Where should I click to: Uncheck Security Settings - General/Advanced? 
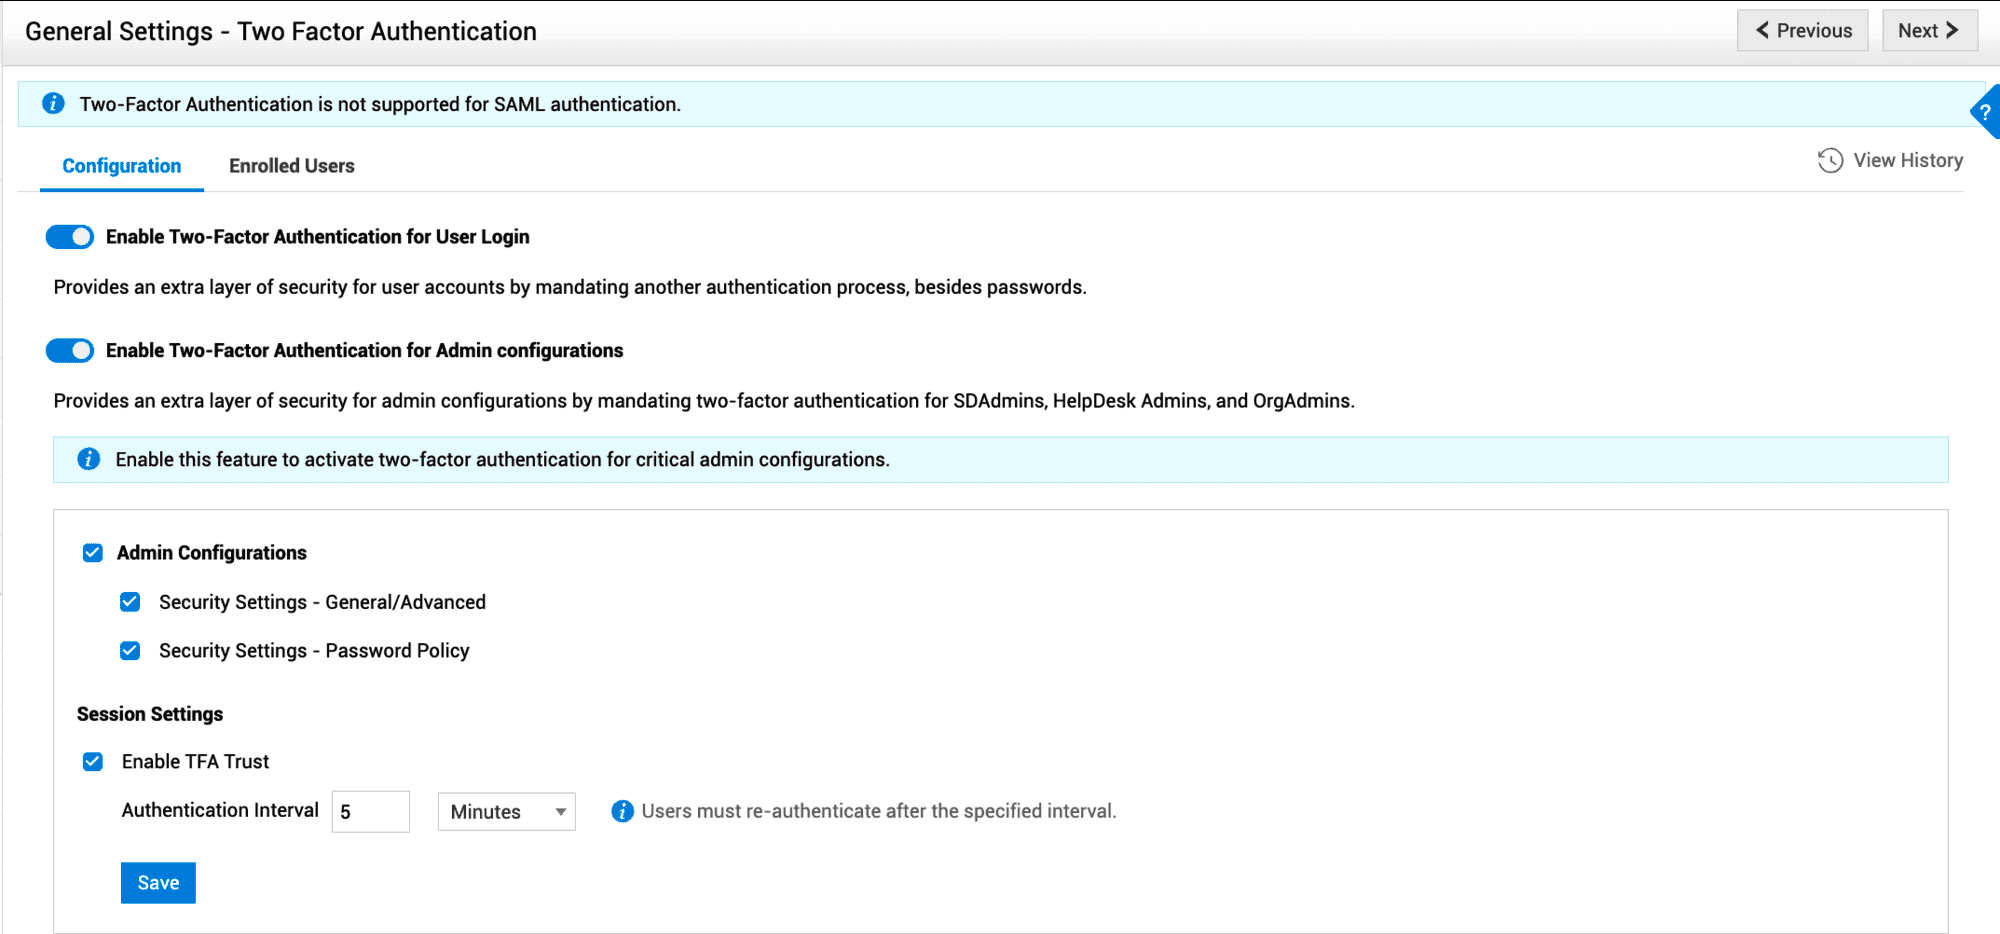pos(130,602)
